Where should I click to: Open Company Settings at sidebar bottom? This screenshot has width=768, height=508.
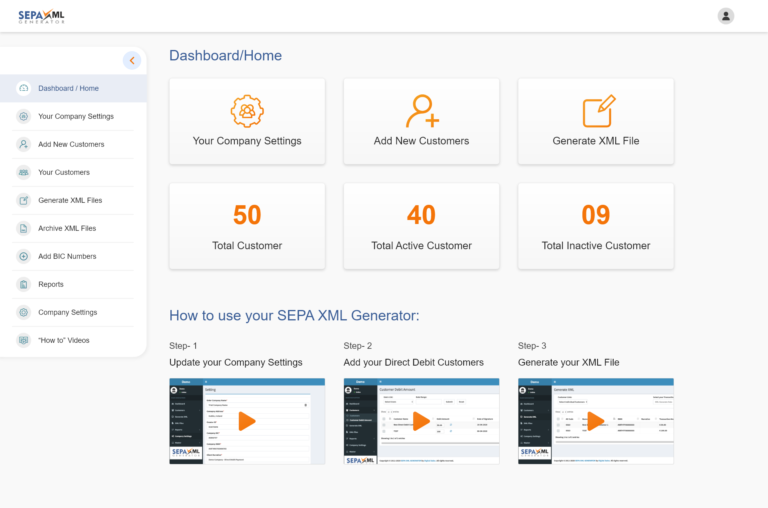(68, 312)
